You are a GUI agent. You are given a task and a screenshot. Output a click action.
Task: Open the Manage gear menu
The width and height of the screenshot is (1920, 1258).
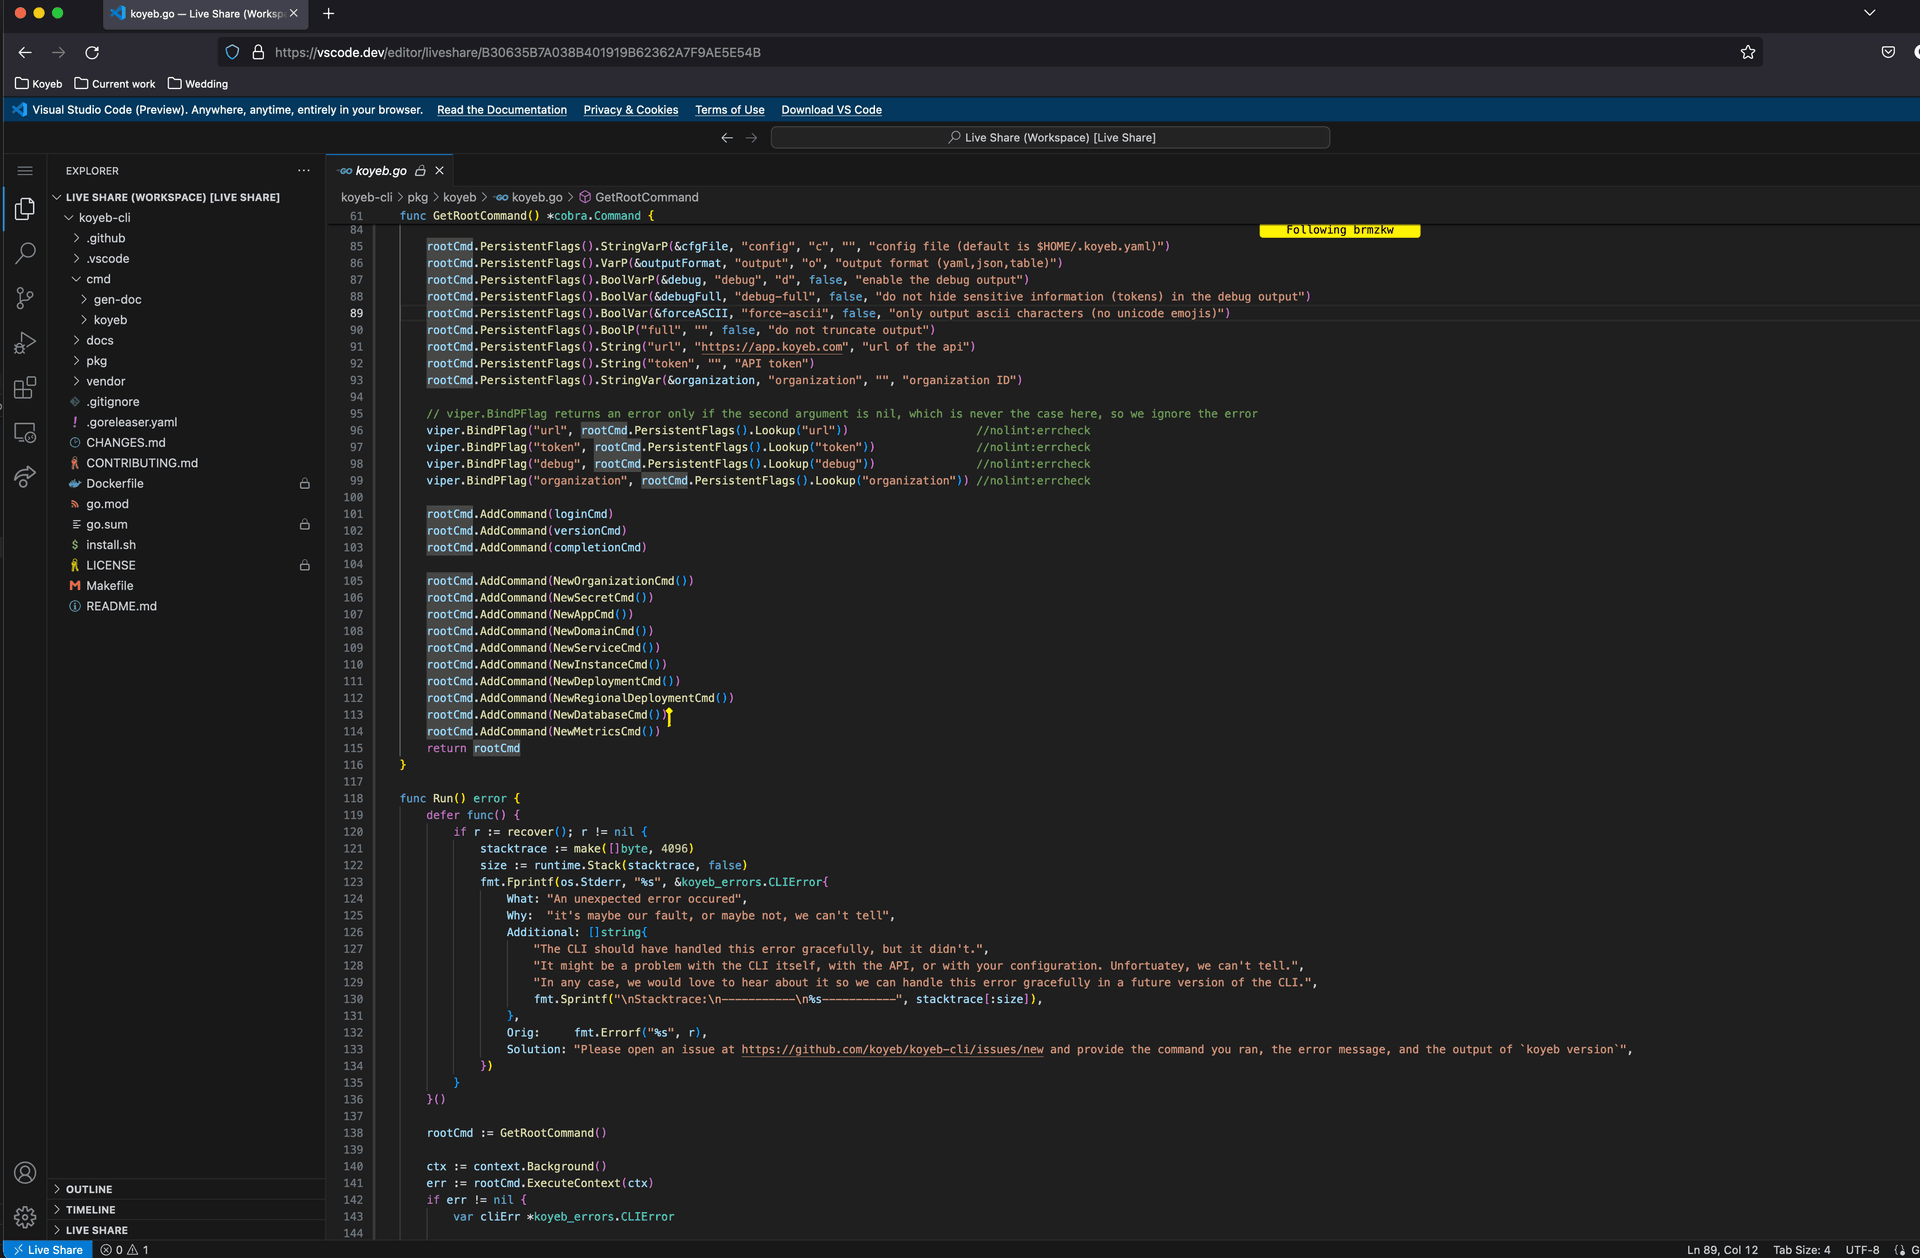tap(25, 1217)
